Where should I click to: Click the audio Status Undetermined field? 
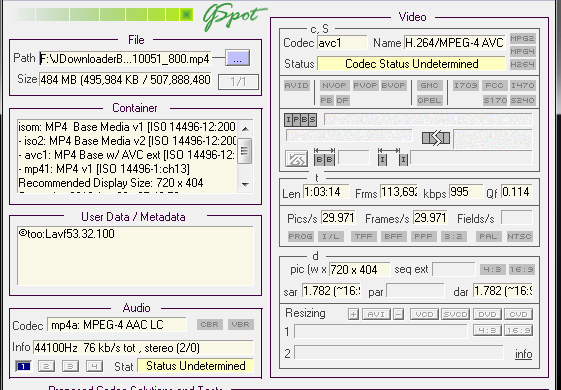coord(195,366)
